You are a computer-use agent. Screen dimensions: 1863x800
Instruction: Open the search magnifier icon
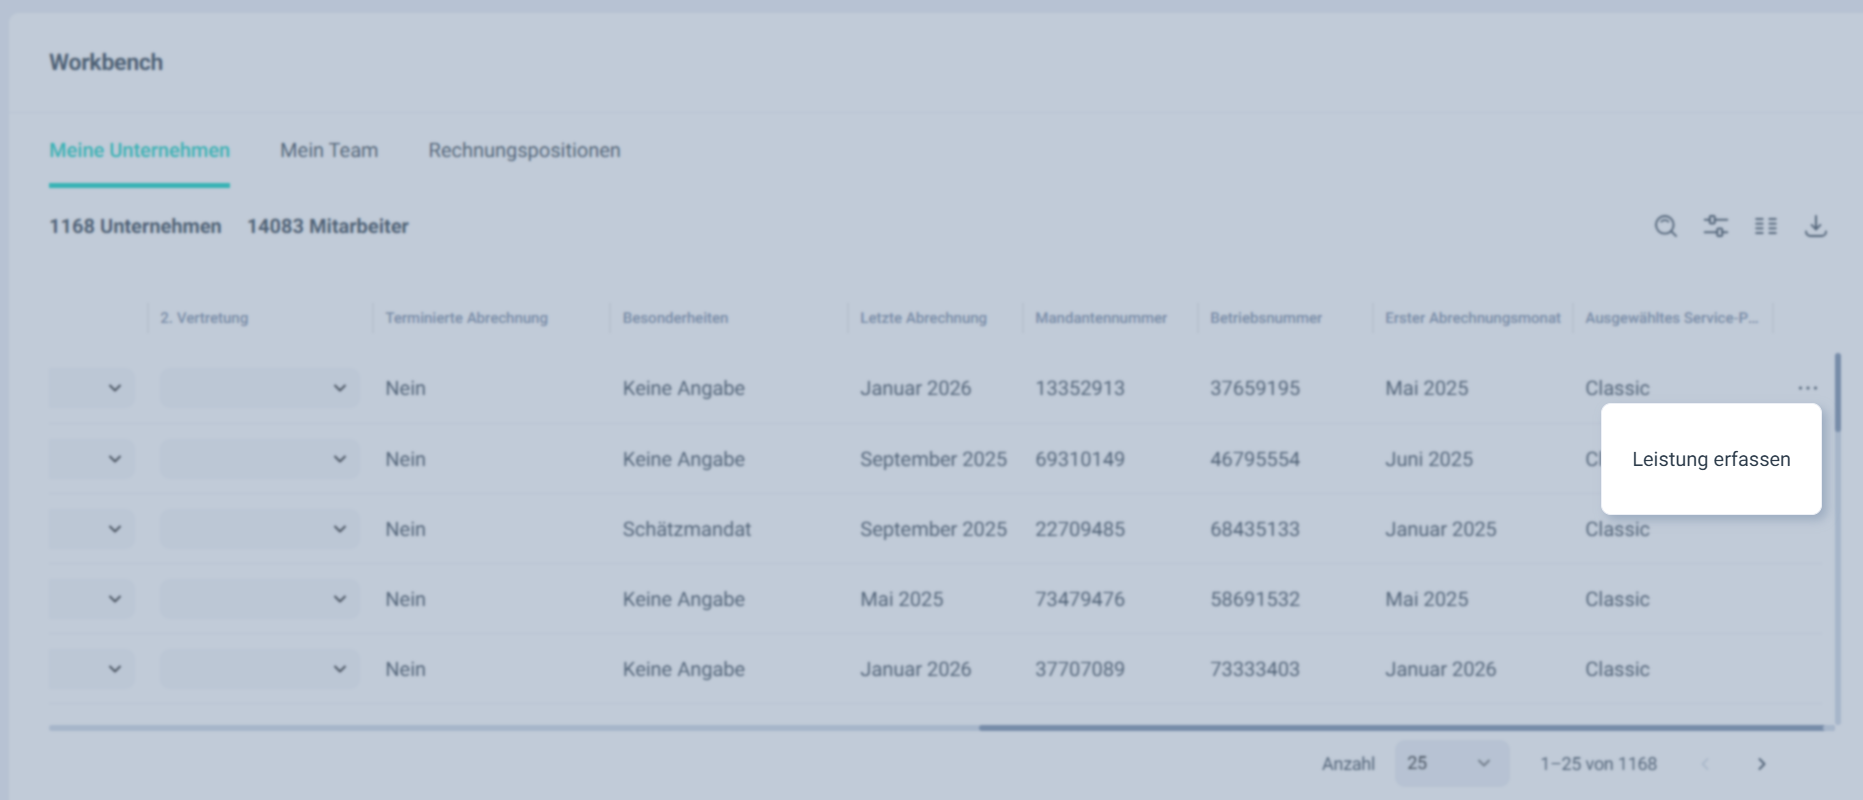pos(1665,226)
